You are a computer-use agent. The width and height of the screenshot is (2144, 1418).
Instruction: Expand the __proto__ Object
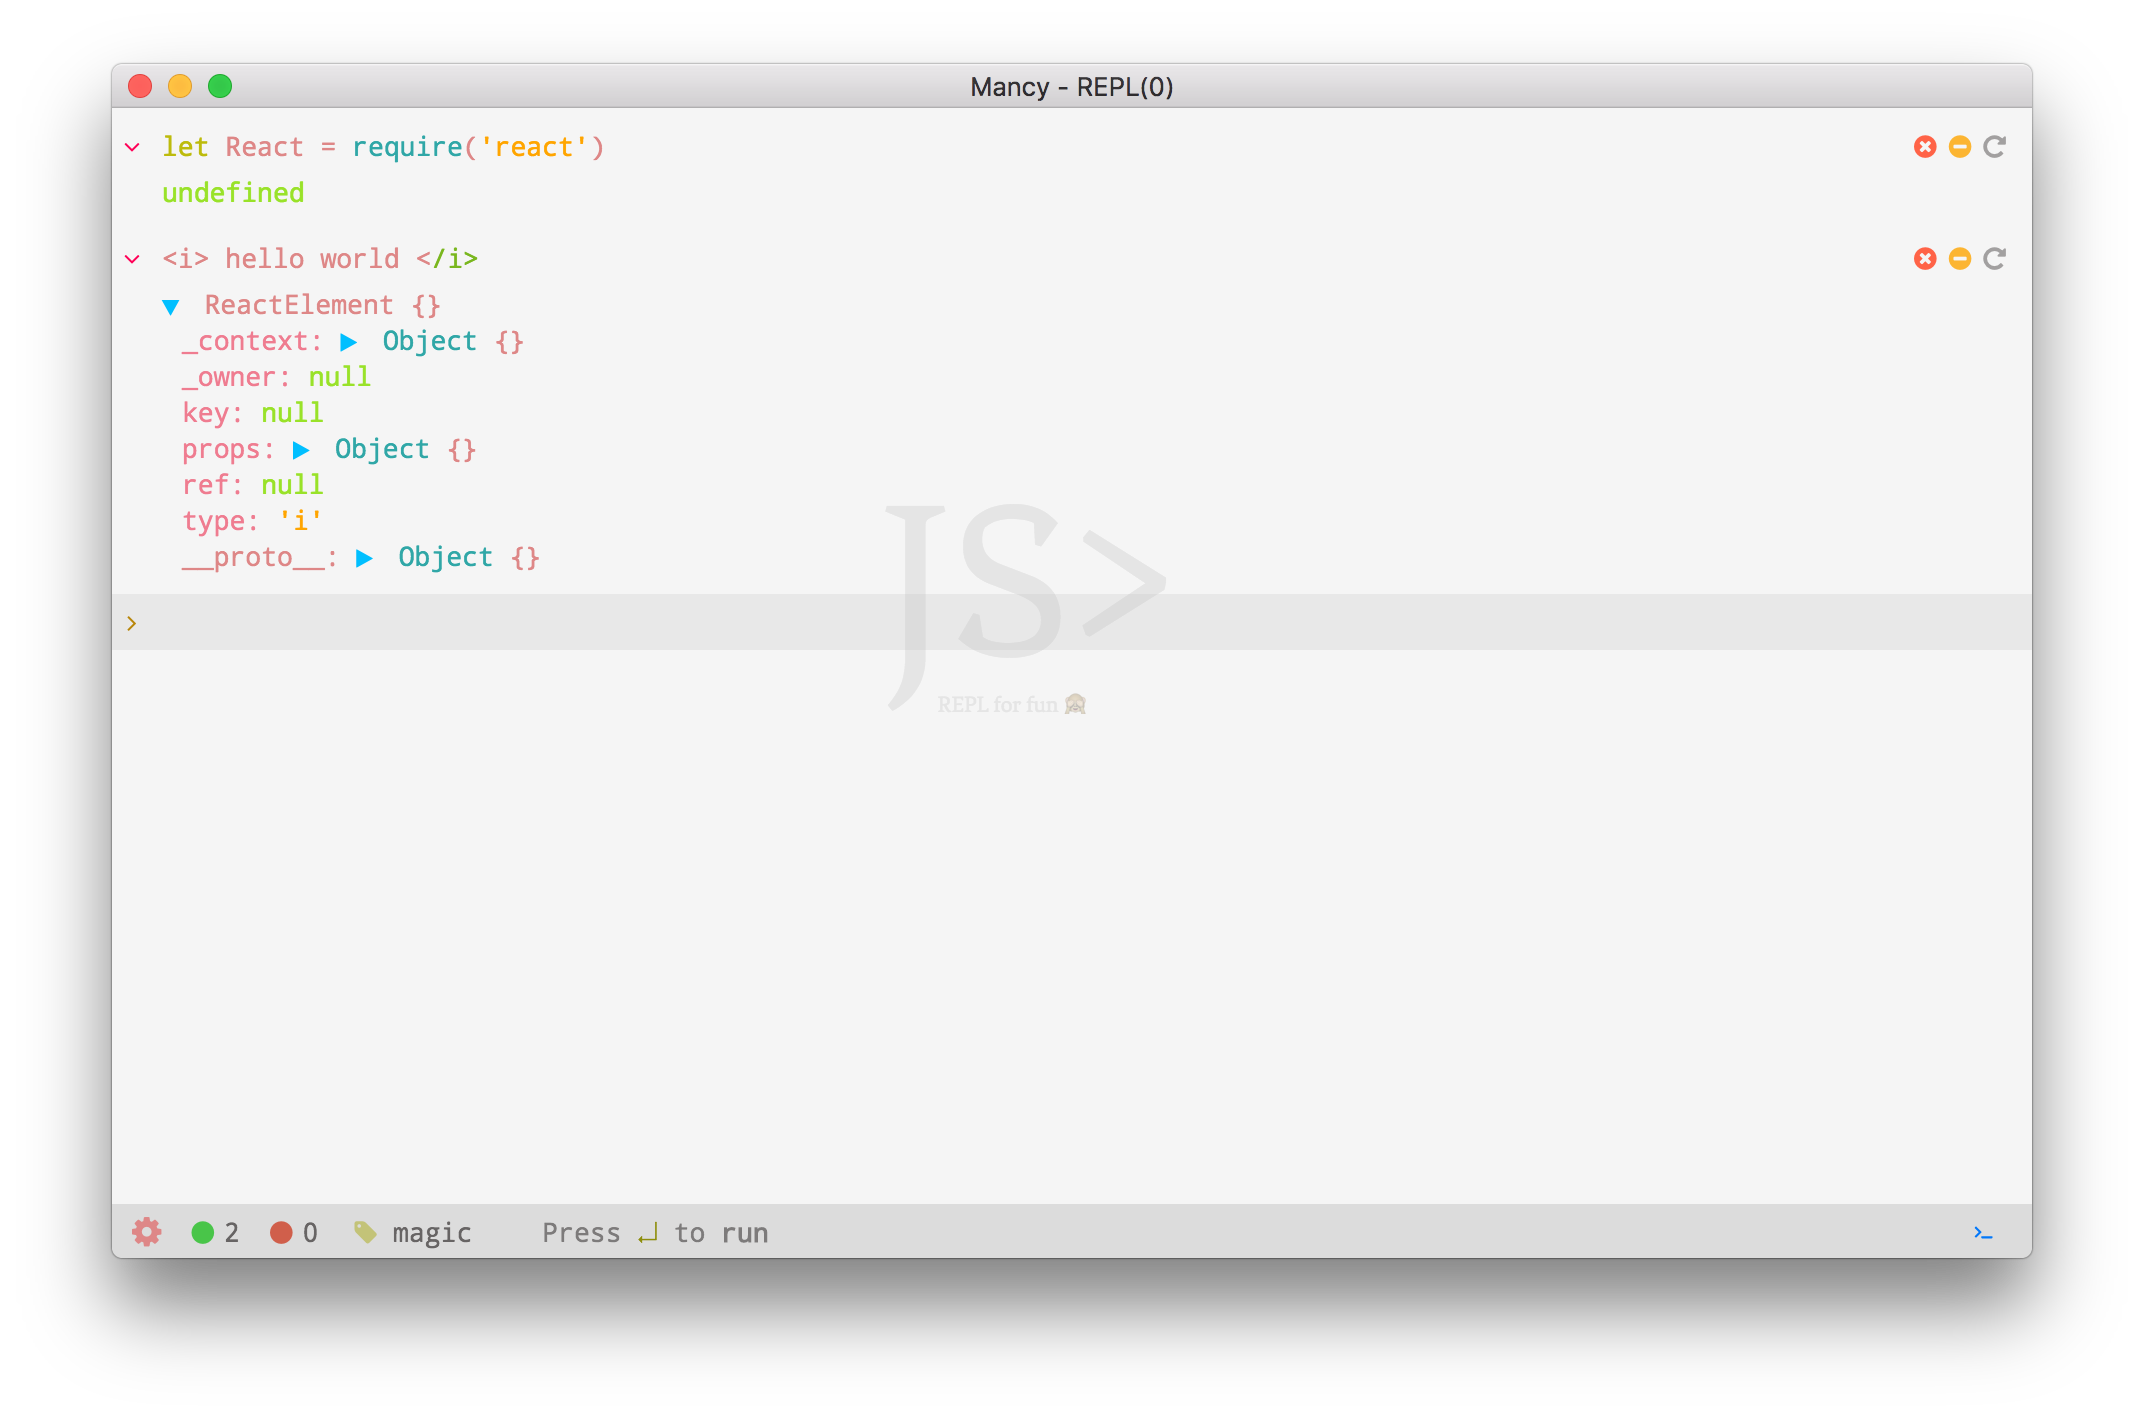365,558
